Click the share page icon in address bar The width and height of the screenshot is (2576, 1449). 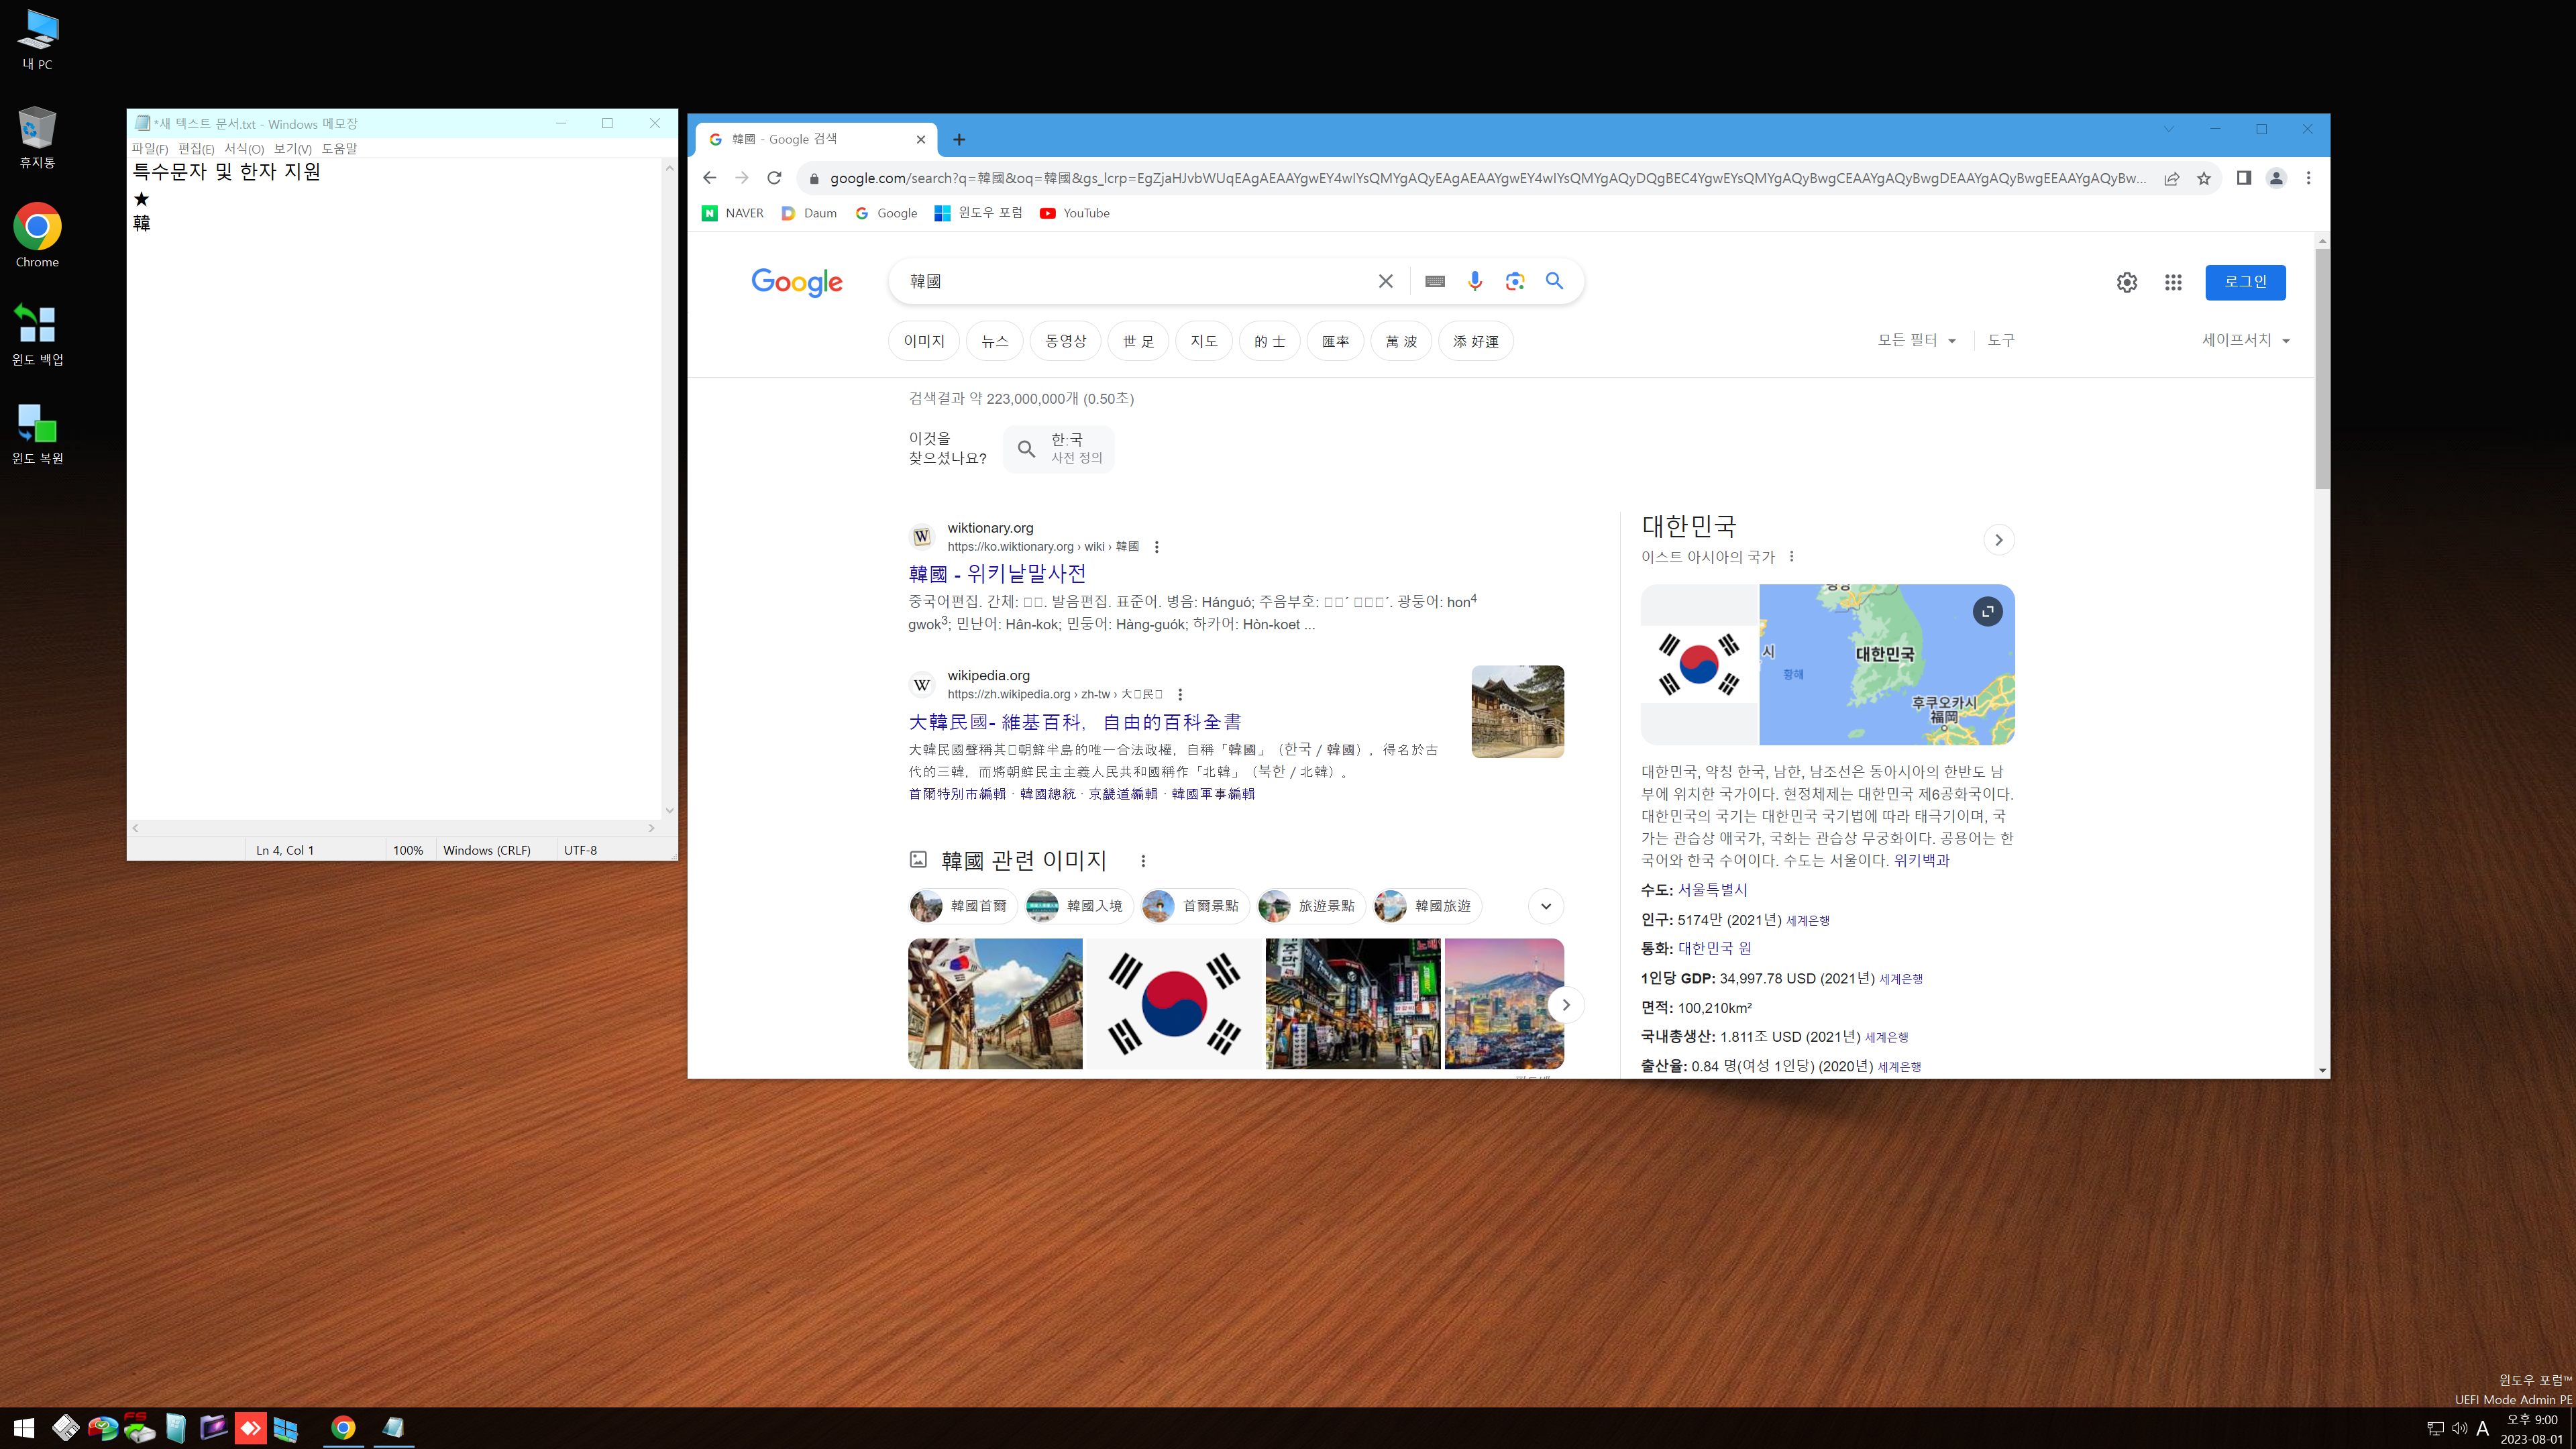click(x=2172, y=178)
